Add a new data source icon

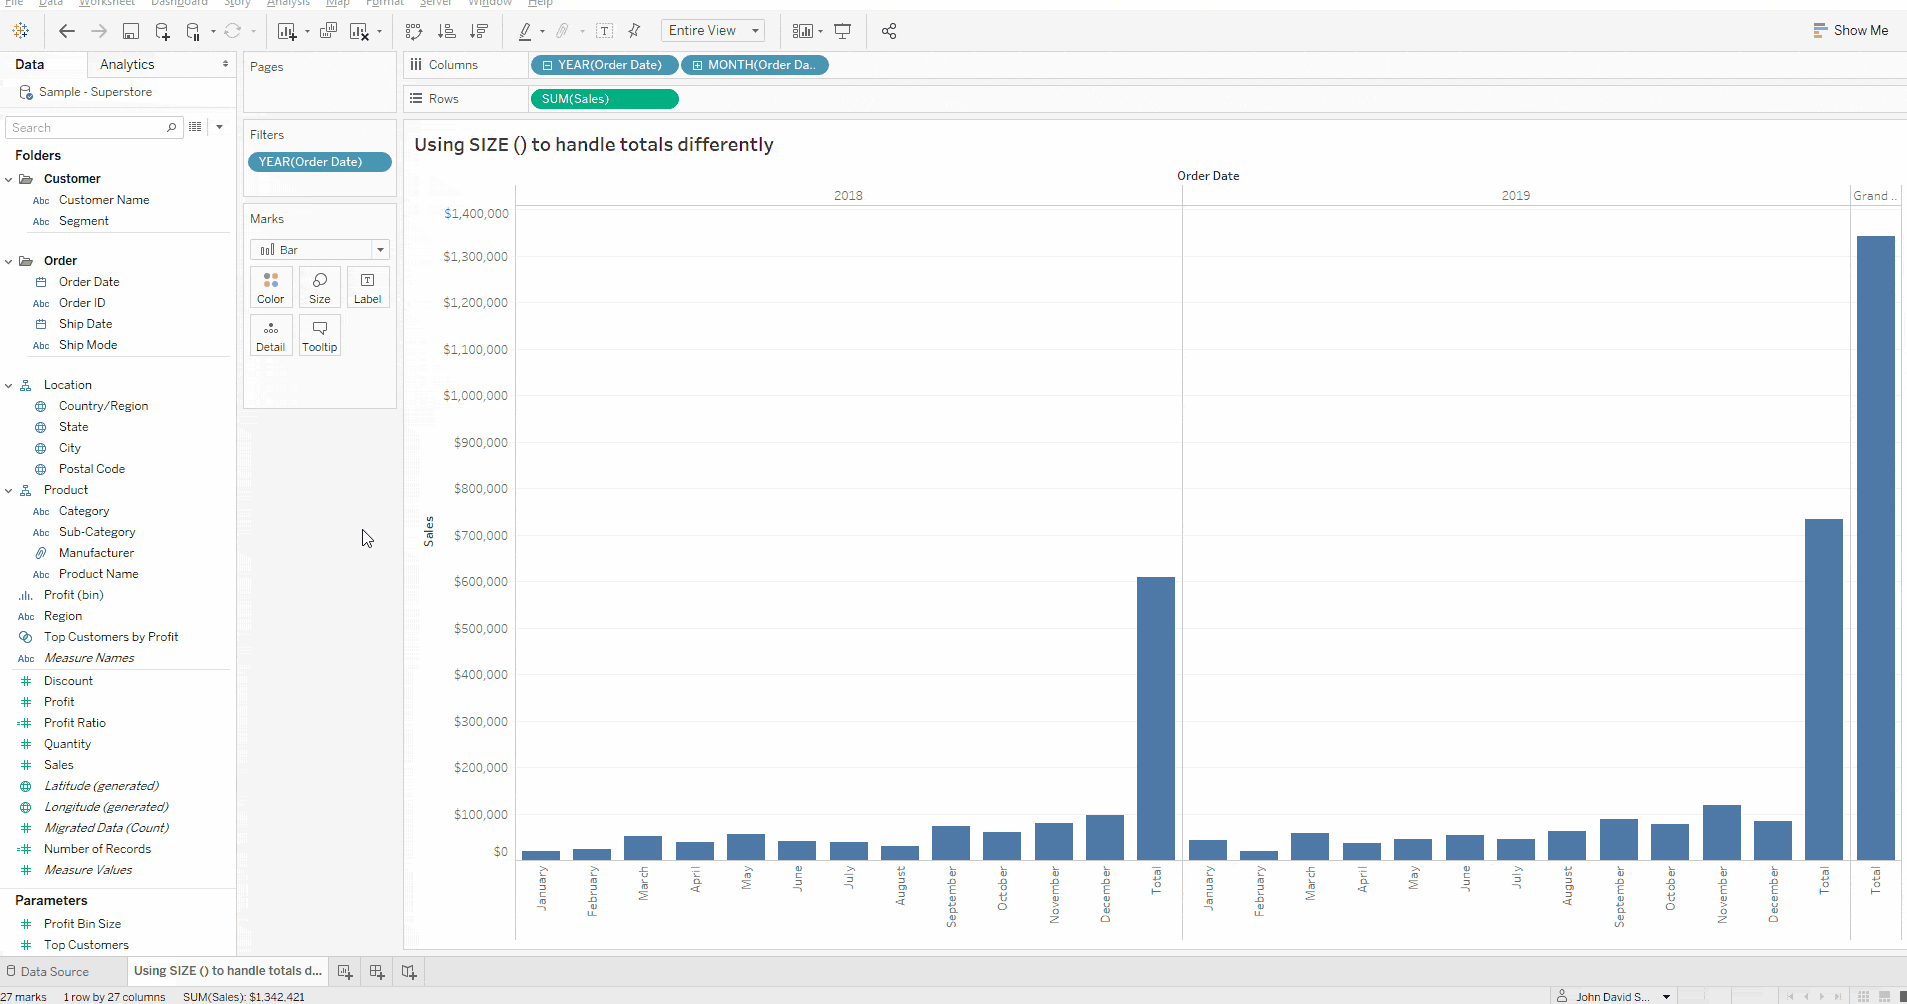tap(162, 31)
